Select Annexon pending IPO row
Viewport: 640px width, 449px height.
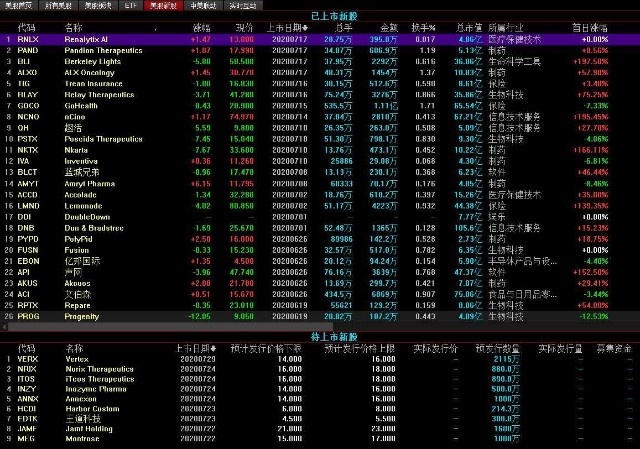320,399
